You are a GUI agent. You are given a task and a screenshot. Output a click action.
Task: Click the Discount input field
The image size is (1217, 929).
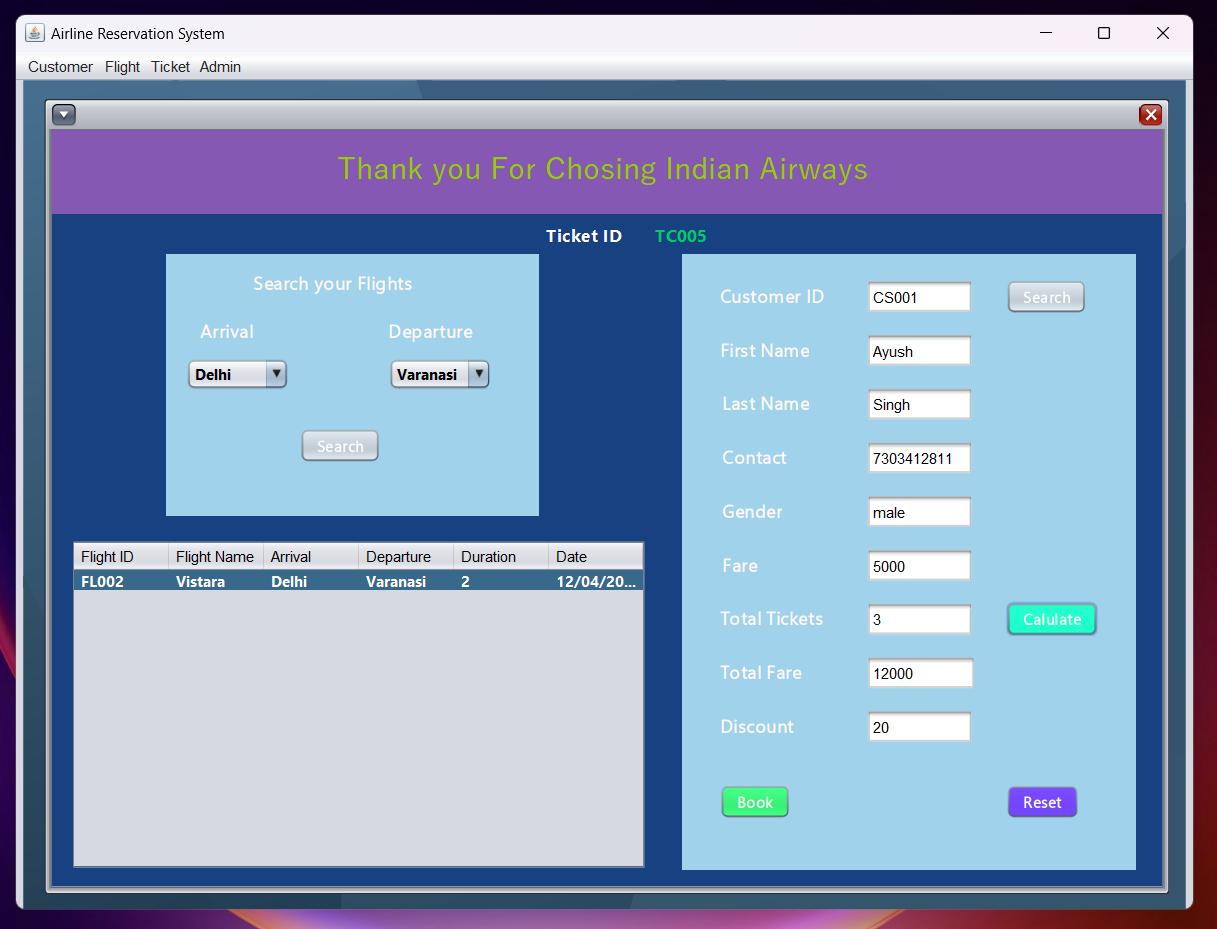[x=919, y=726]
